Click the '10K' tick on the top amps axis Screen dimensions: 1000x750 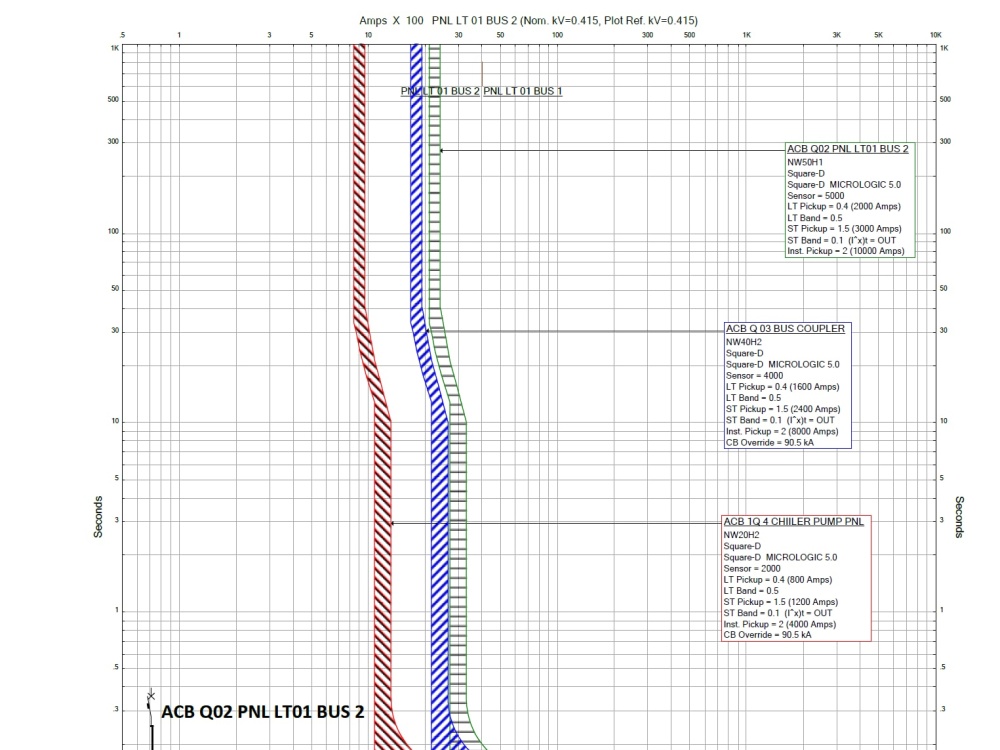point(936,35)
